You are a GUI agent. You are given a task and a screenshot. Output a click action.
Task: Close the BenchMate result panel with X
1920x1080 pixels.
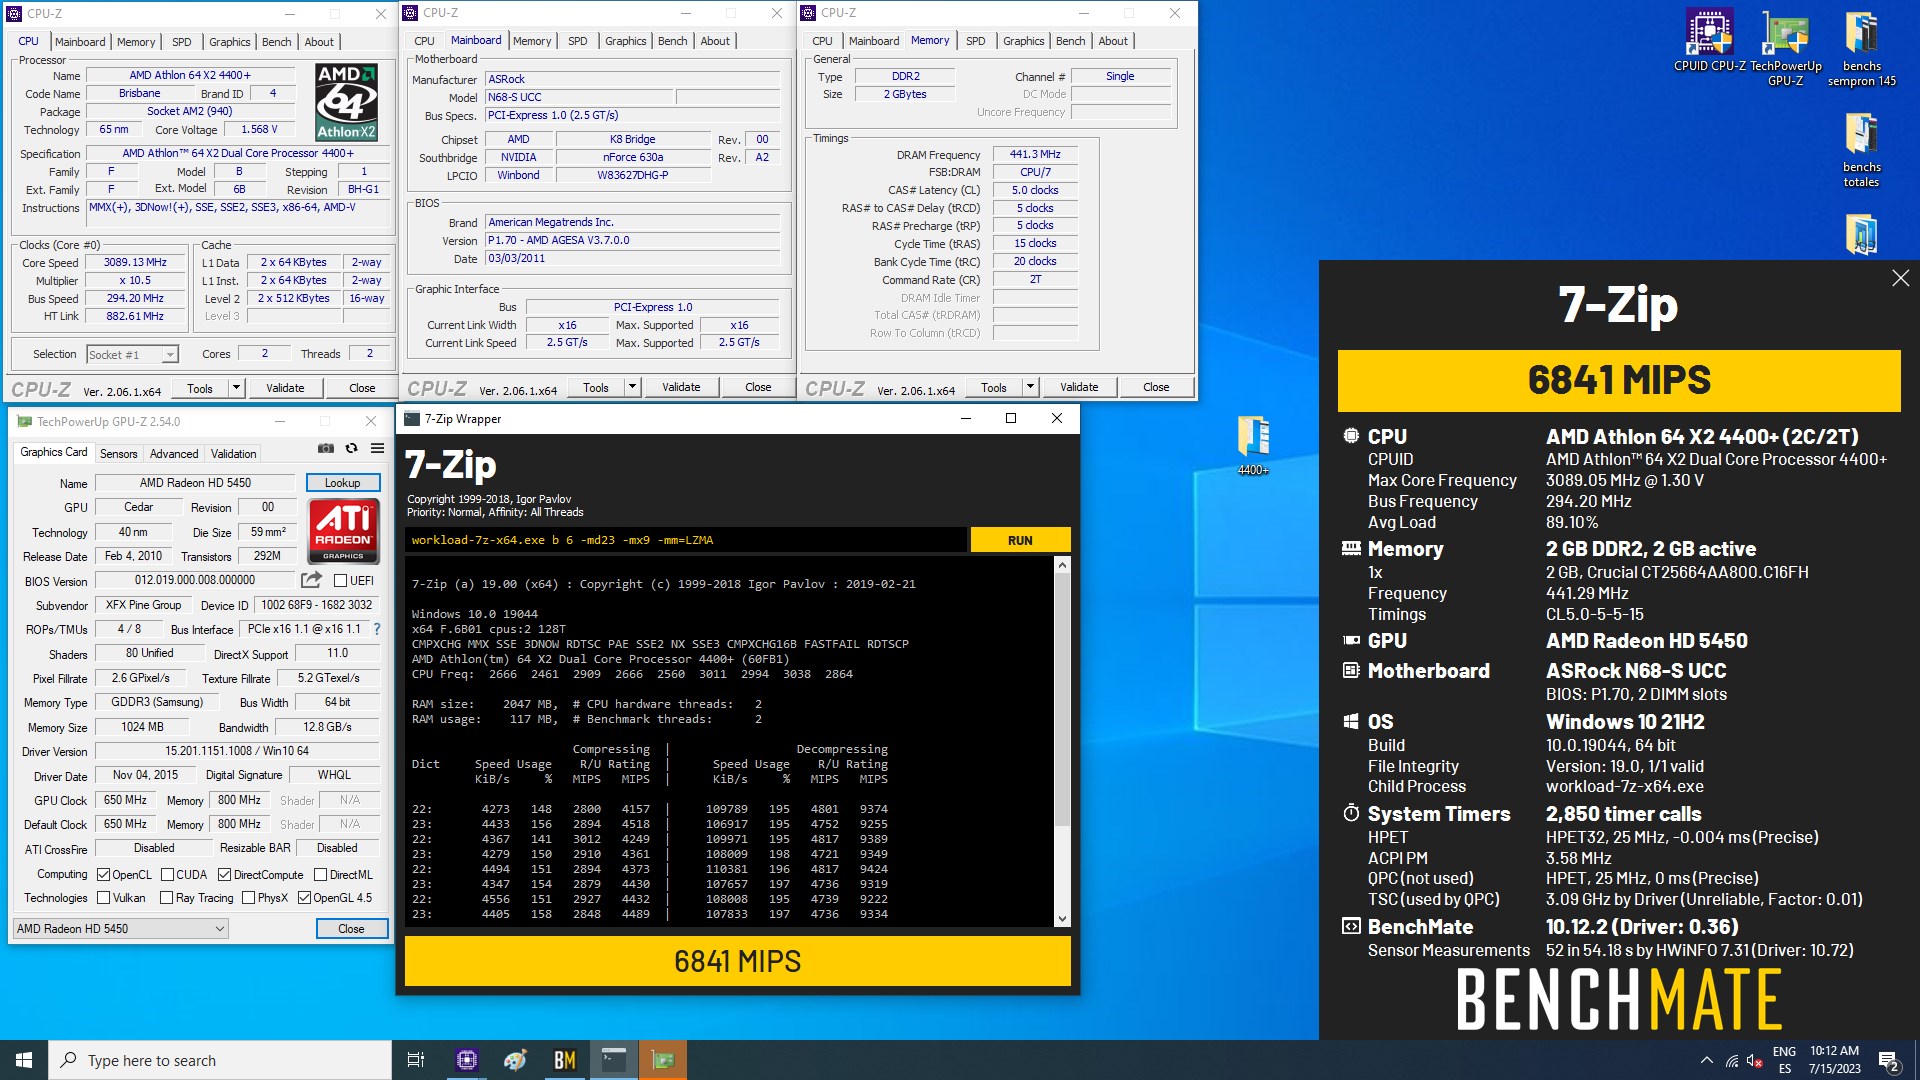click(x=1900, y=278)
